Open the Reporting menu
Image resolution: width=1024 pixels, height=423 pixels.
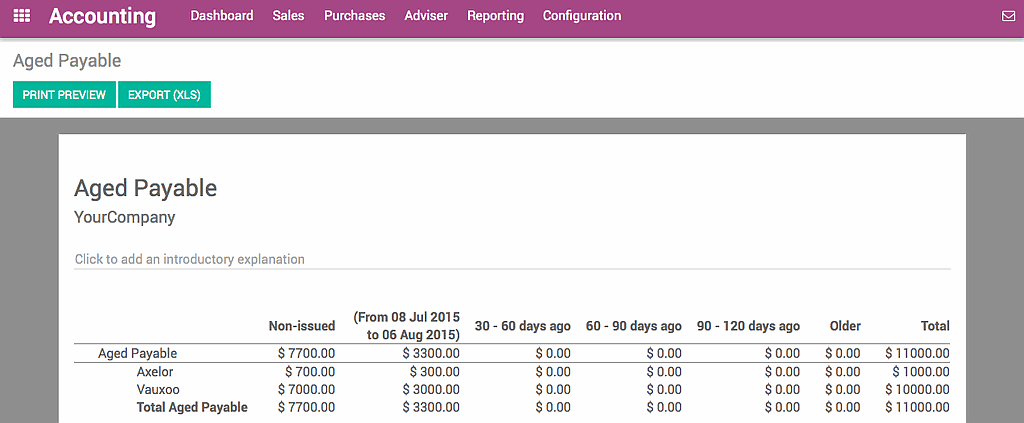pyautogui.click(x=495, y=16)
